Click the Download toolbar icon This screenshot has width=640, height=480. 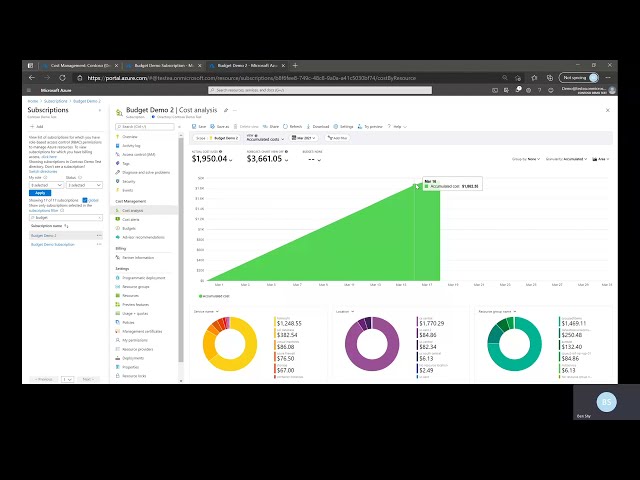pos(308,127)
